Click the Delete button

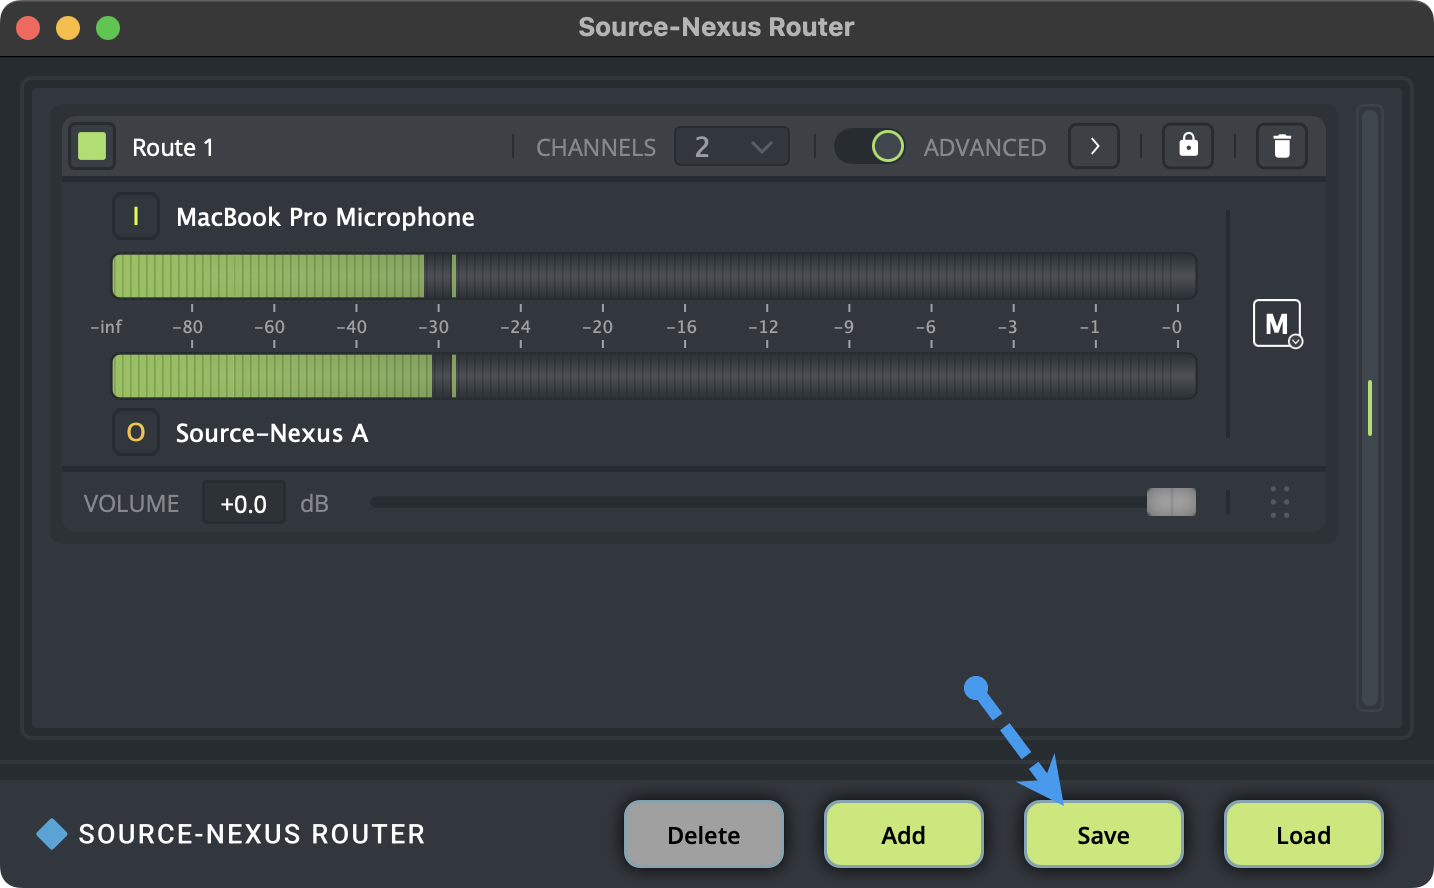coord(704,835)
